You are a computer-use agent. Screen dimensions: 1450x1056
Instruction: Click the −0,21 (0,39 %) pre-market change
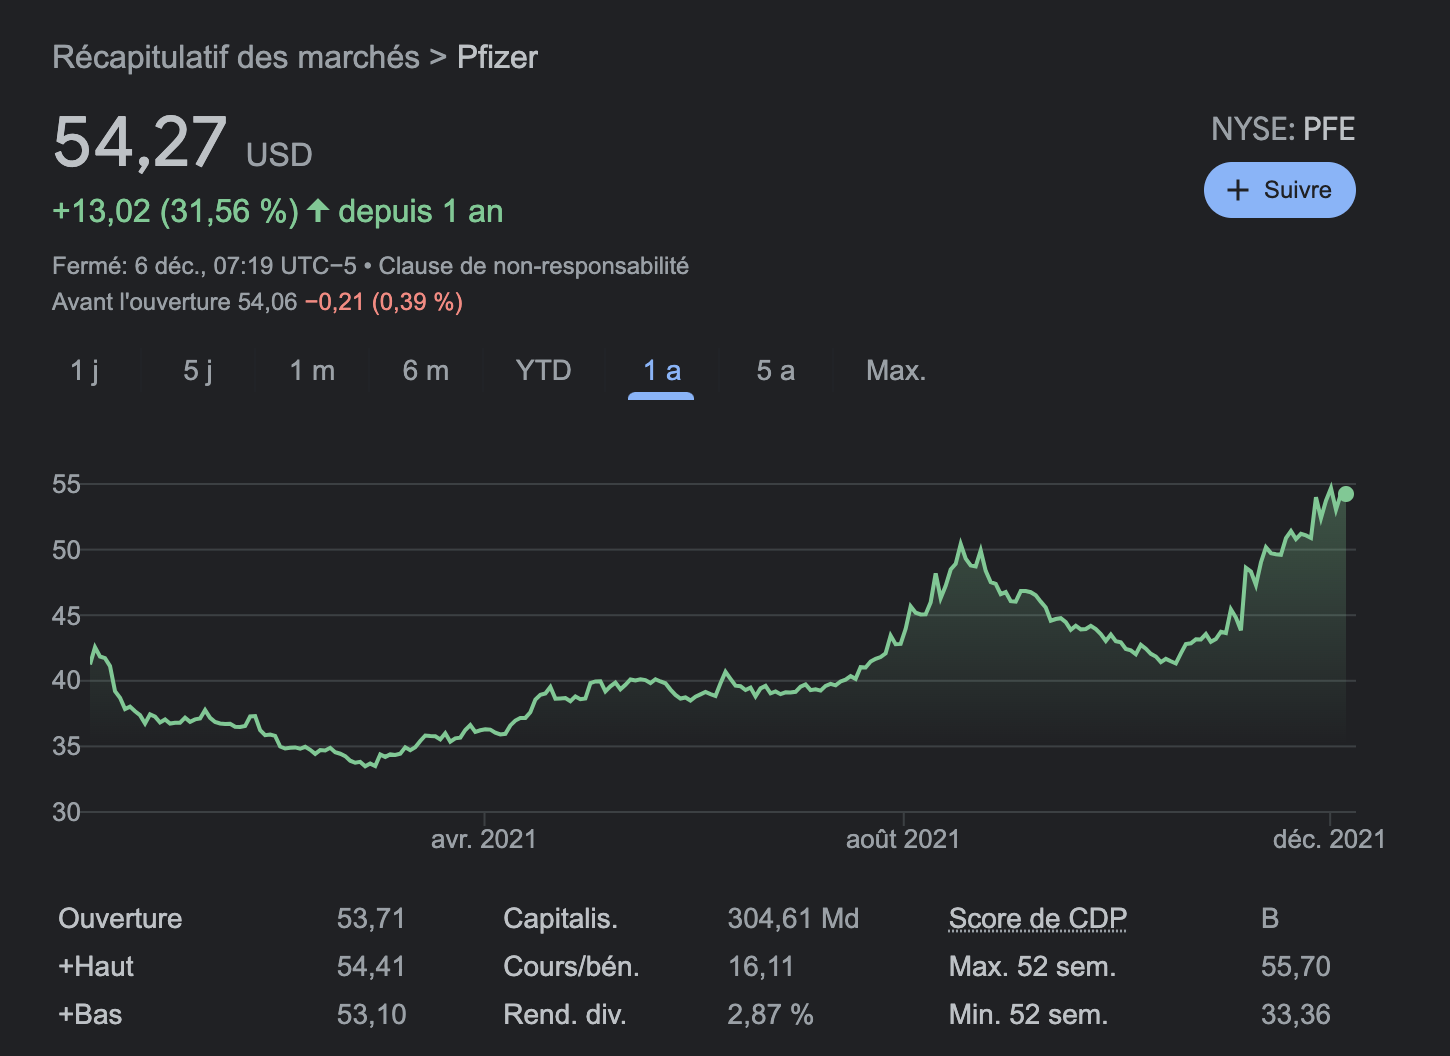(x=384, y=302)
